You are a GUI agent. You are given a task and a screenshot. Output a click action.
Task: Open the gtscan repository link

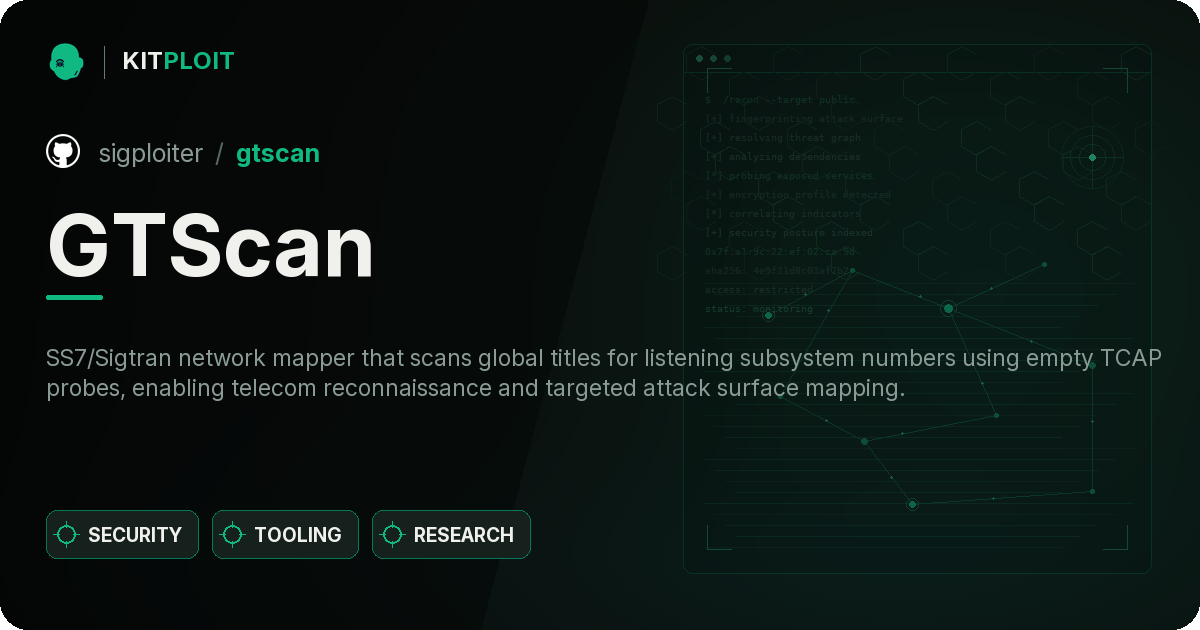click(278, 153)
